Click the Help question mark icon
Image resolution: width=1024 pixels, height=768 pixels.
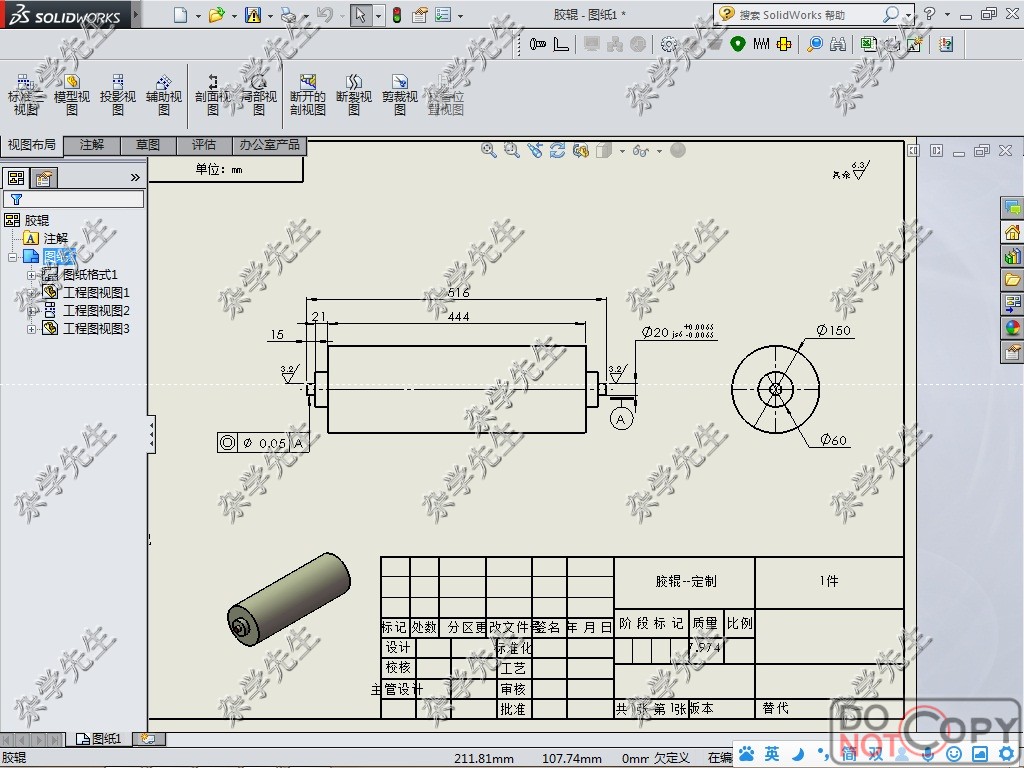coord(930,14)
